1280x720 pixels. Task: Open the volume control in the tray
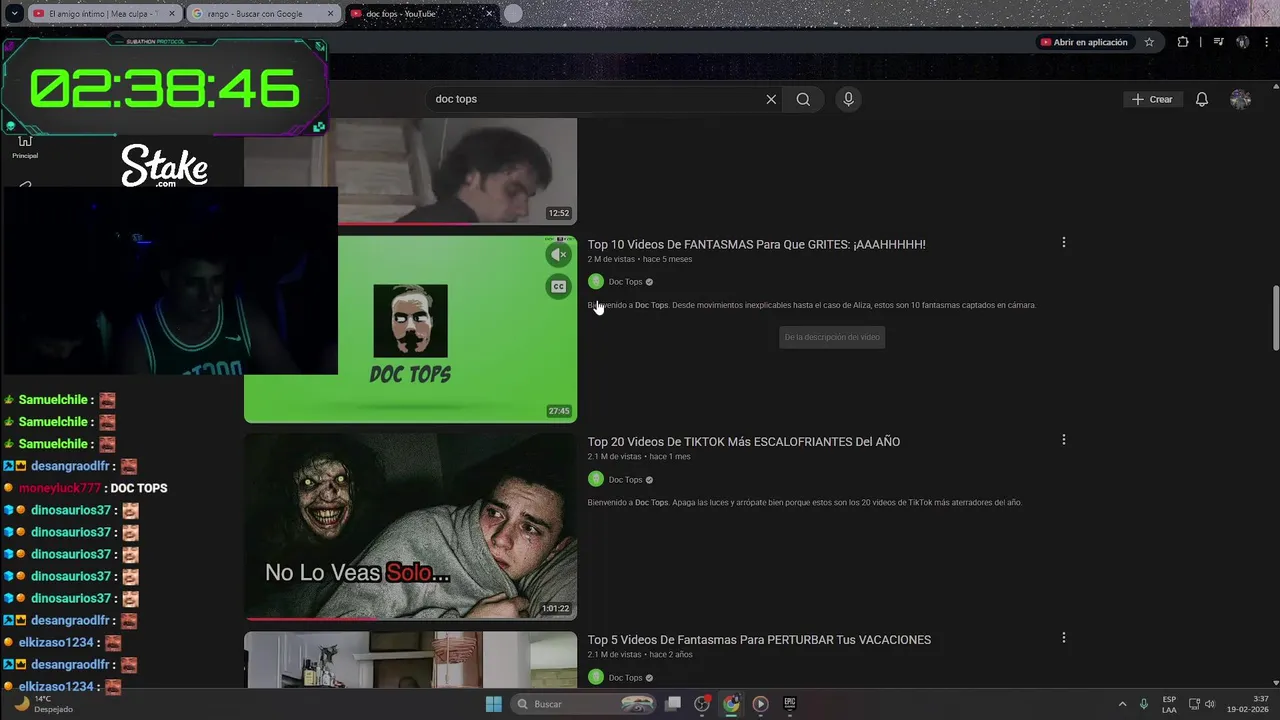point(1210,704)
